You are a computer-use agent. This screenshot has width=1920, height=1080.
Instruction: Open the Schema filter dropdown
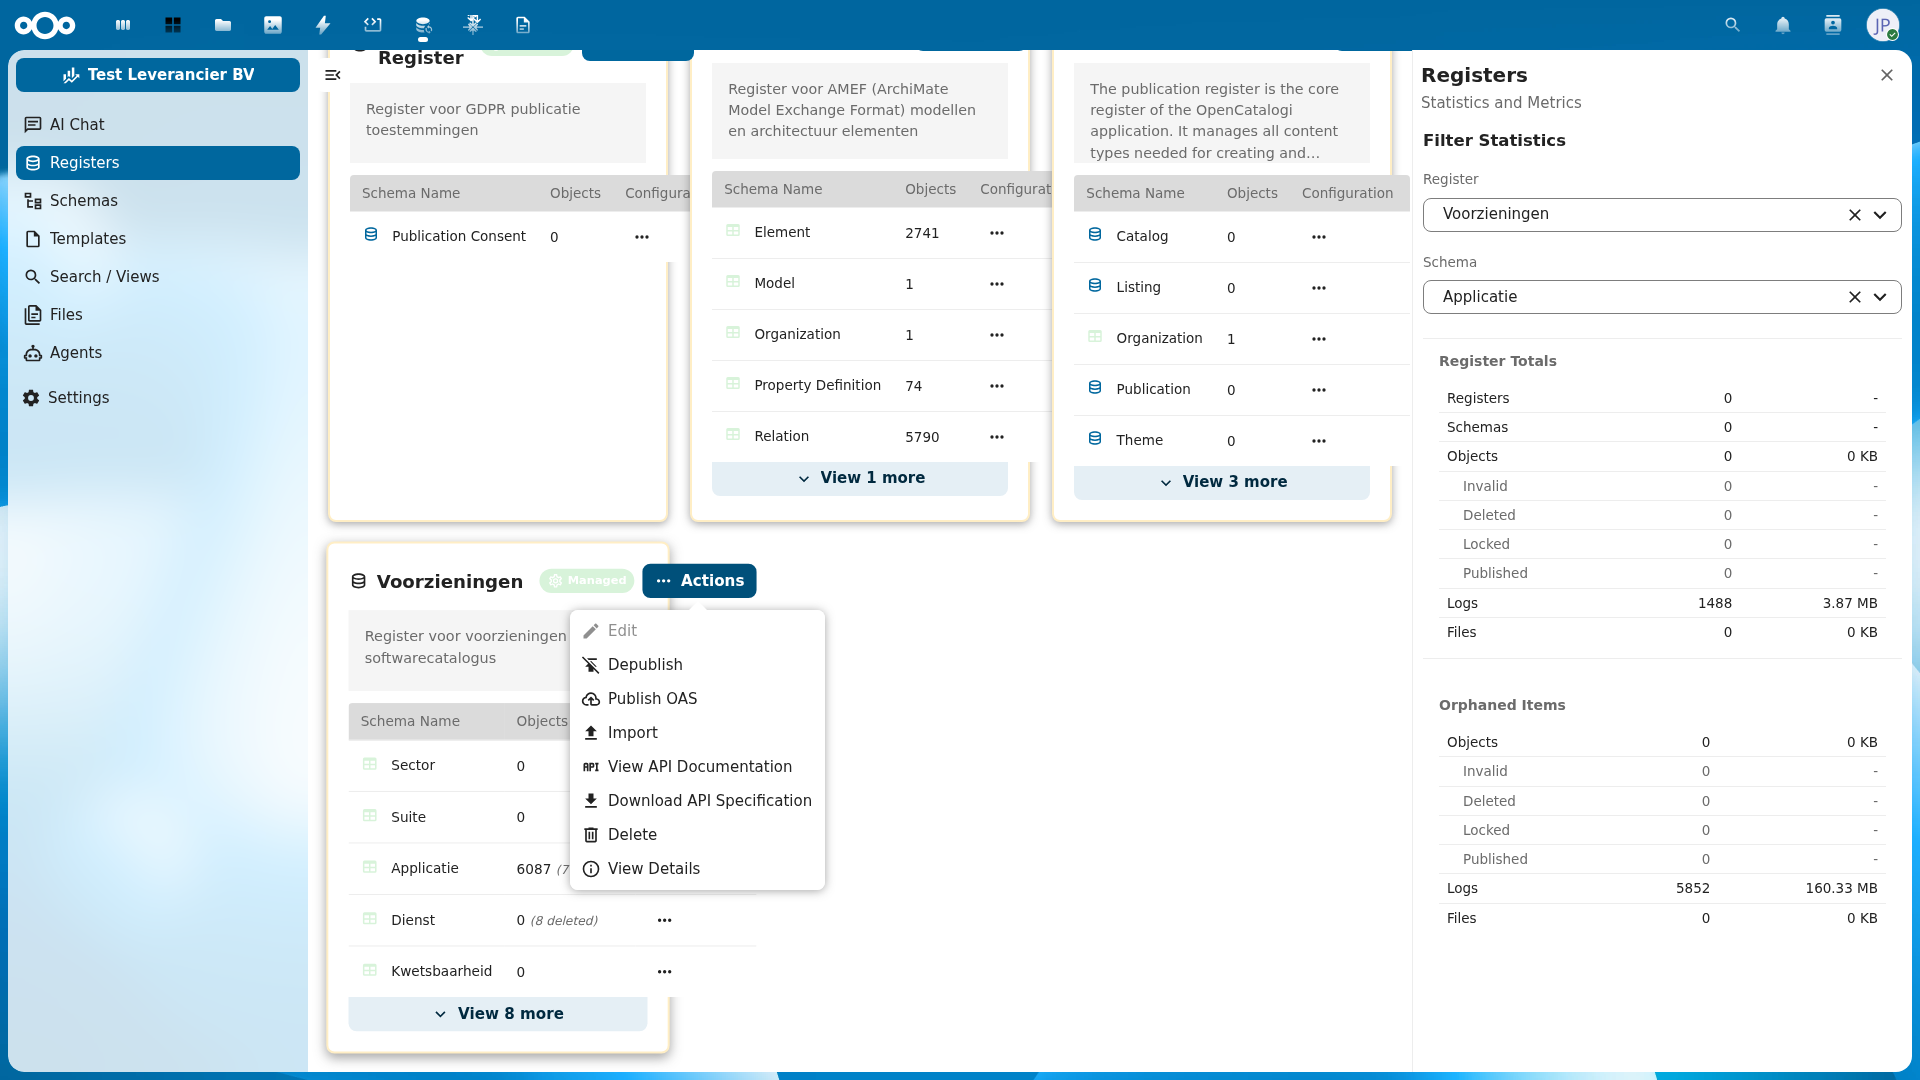[x=1880, y=296]
